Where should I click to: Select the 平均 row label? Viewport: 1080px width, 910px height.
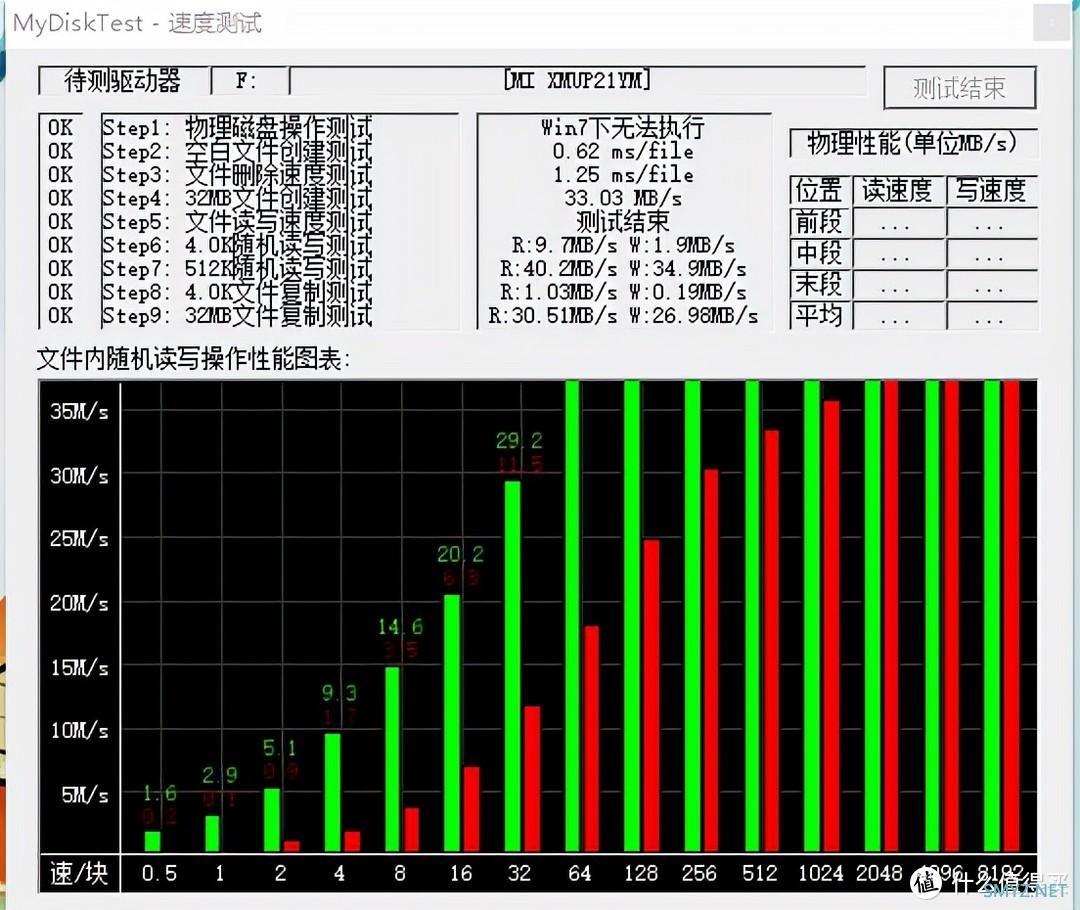818,316
